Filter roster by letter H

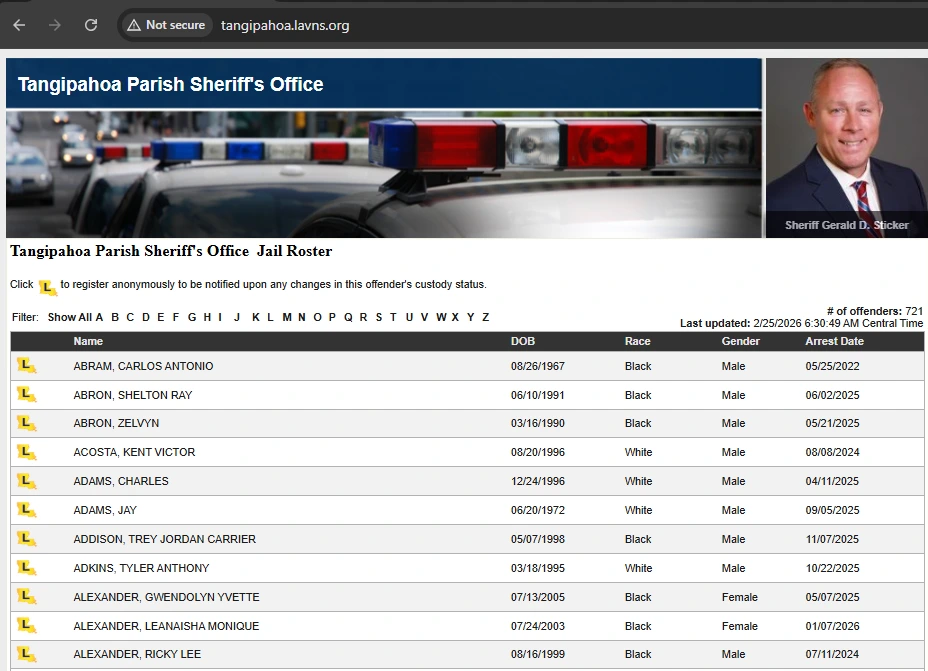[x=207, y=317]
